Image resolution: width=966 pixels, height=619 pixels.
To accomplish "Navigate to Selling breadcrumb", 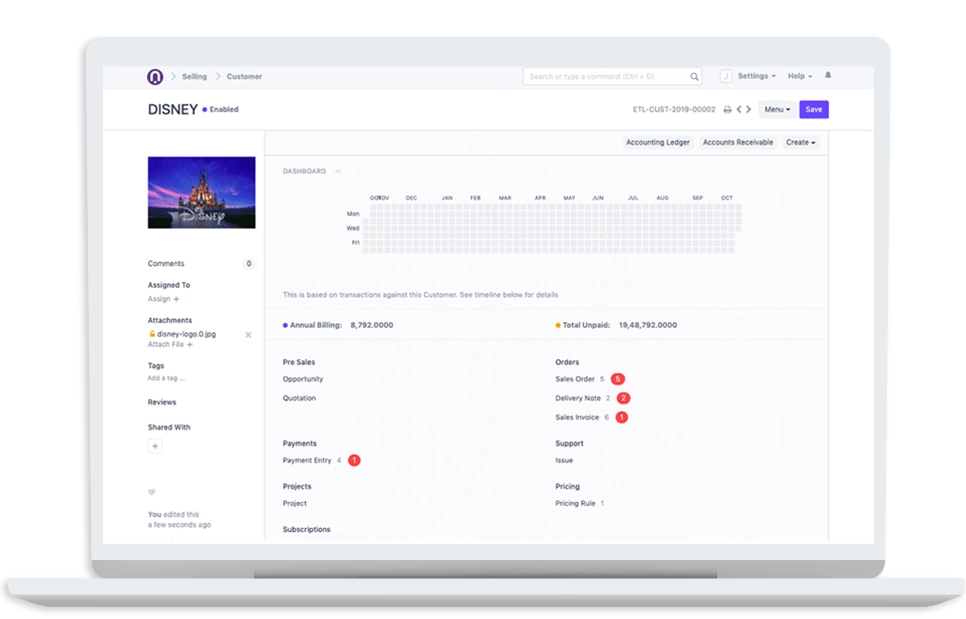I will point(194,76).
